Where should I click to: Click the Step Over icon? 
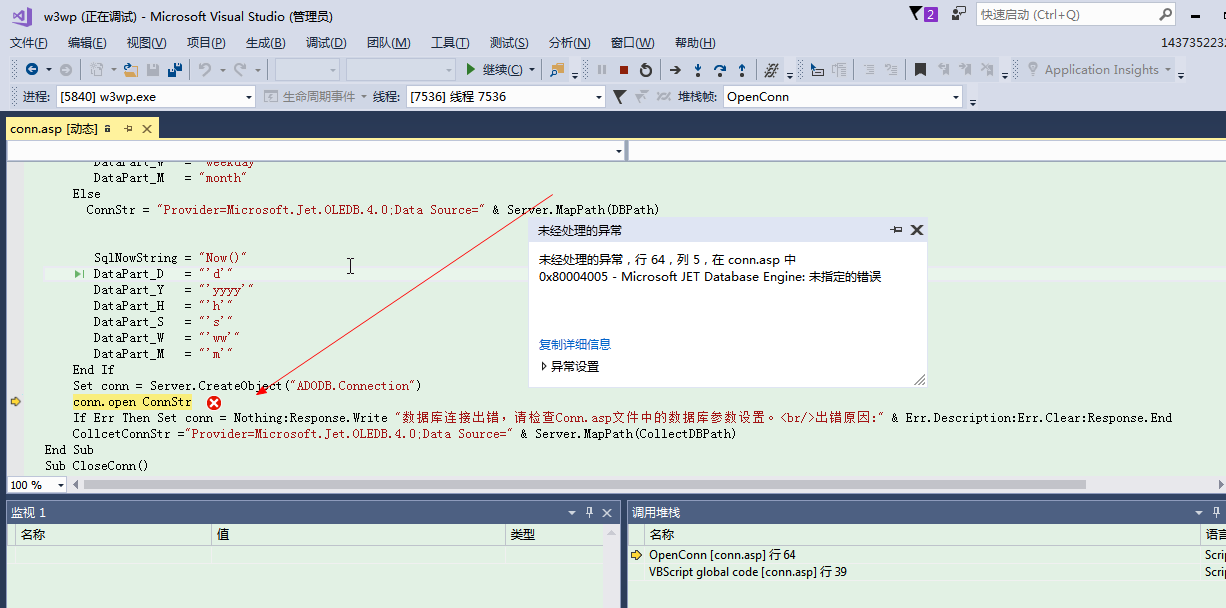(719, 70)
